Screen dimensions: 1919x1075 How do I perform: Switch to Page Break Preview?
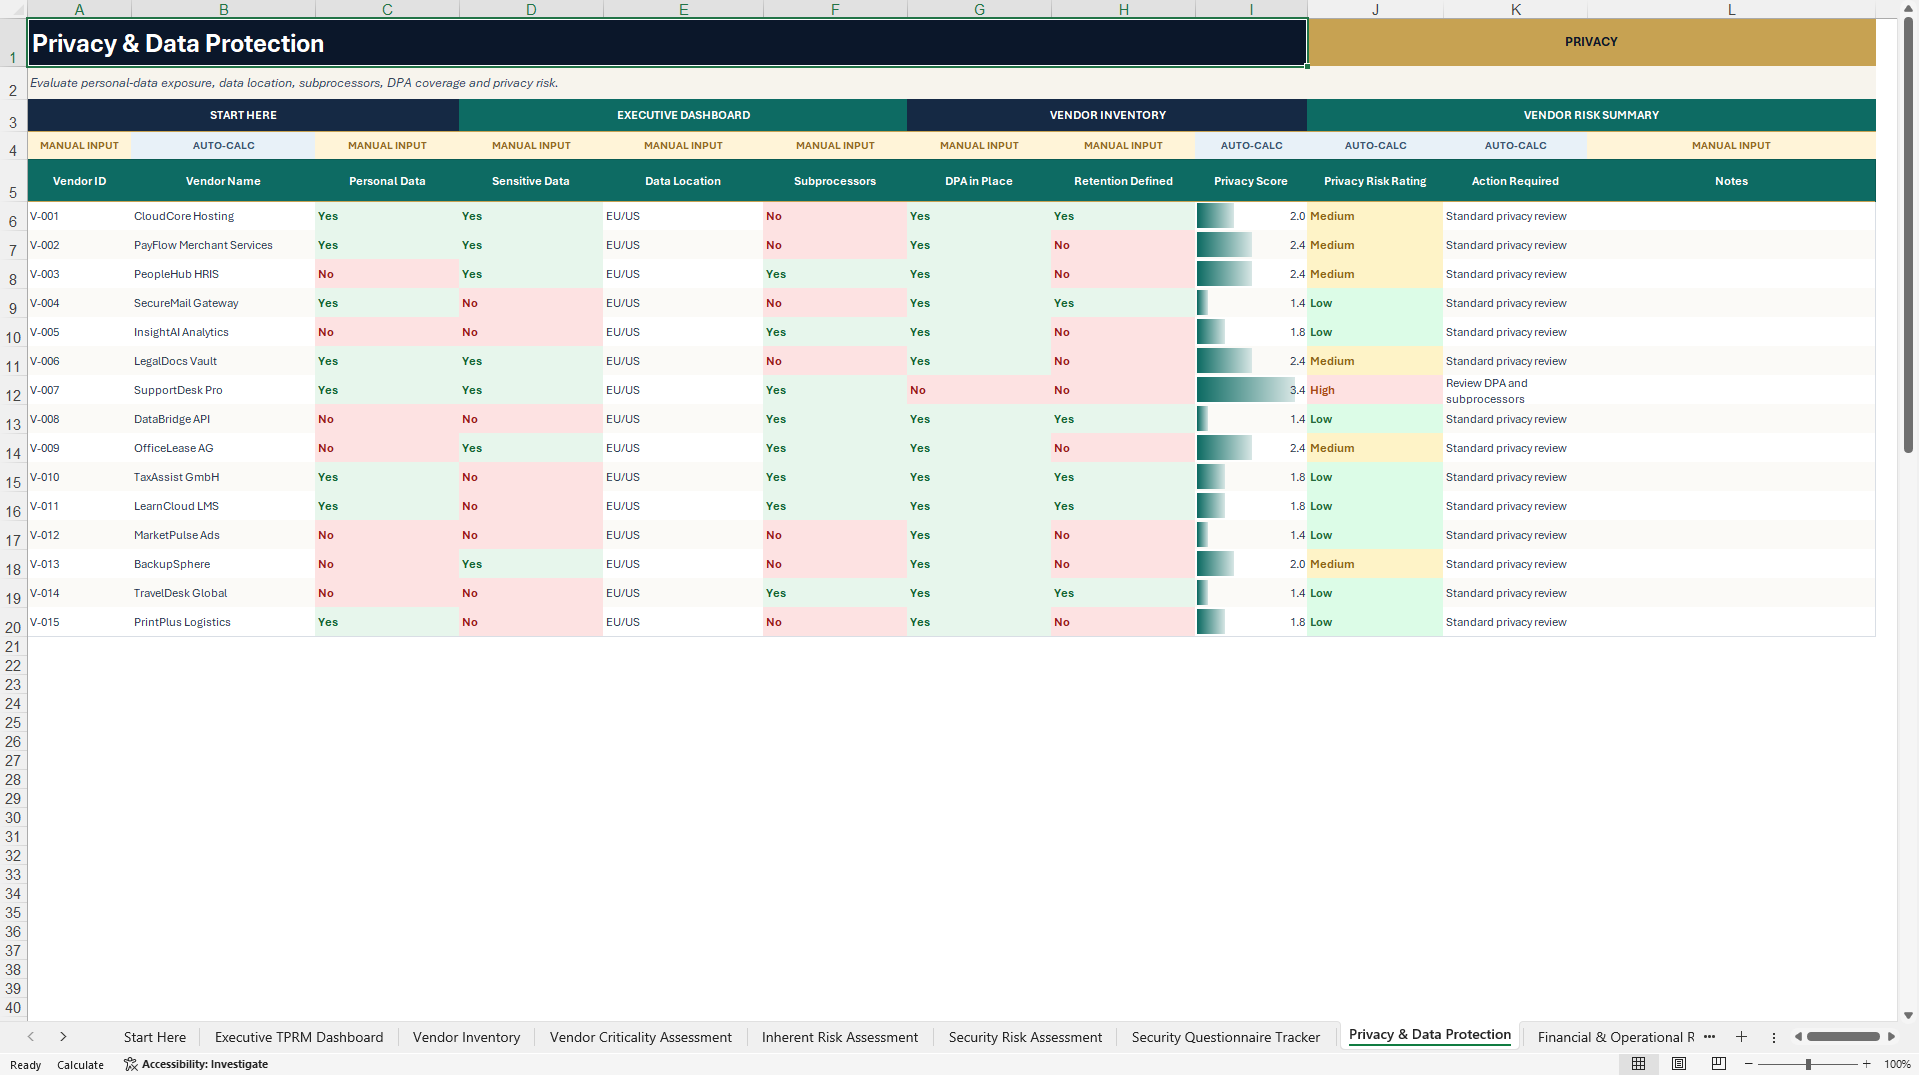1719,1064
